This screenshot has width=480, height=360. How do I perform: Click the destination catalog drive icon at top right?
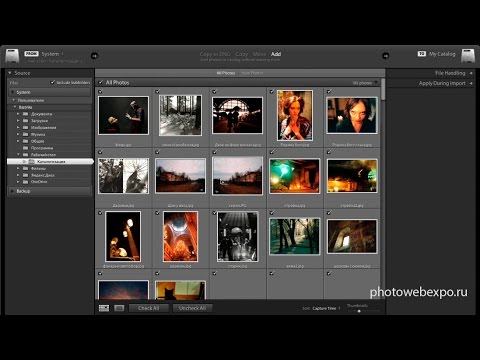[x=468, y=56]
